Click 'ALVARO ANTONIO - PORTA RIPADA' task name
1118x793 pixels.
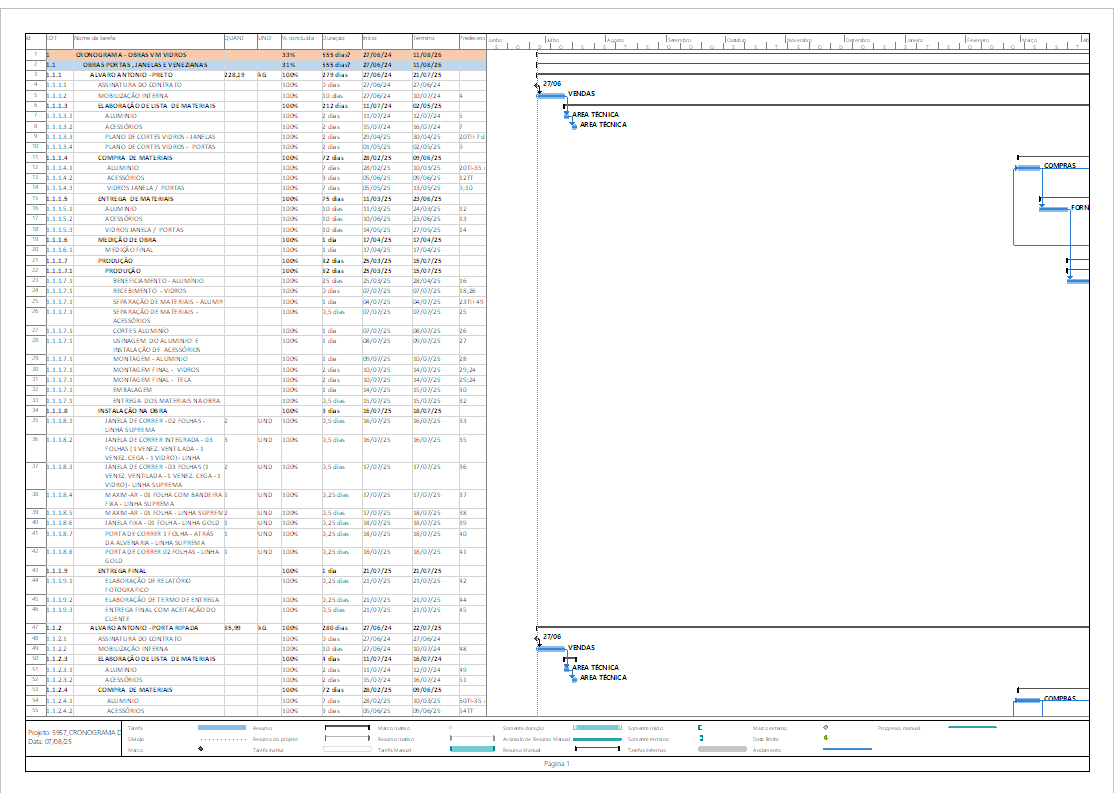[x=144, y=628]
